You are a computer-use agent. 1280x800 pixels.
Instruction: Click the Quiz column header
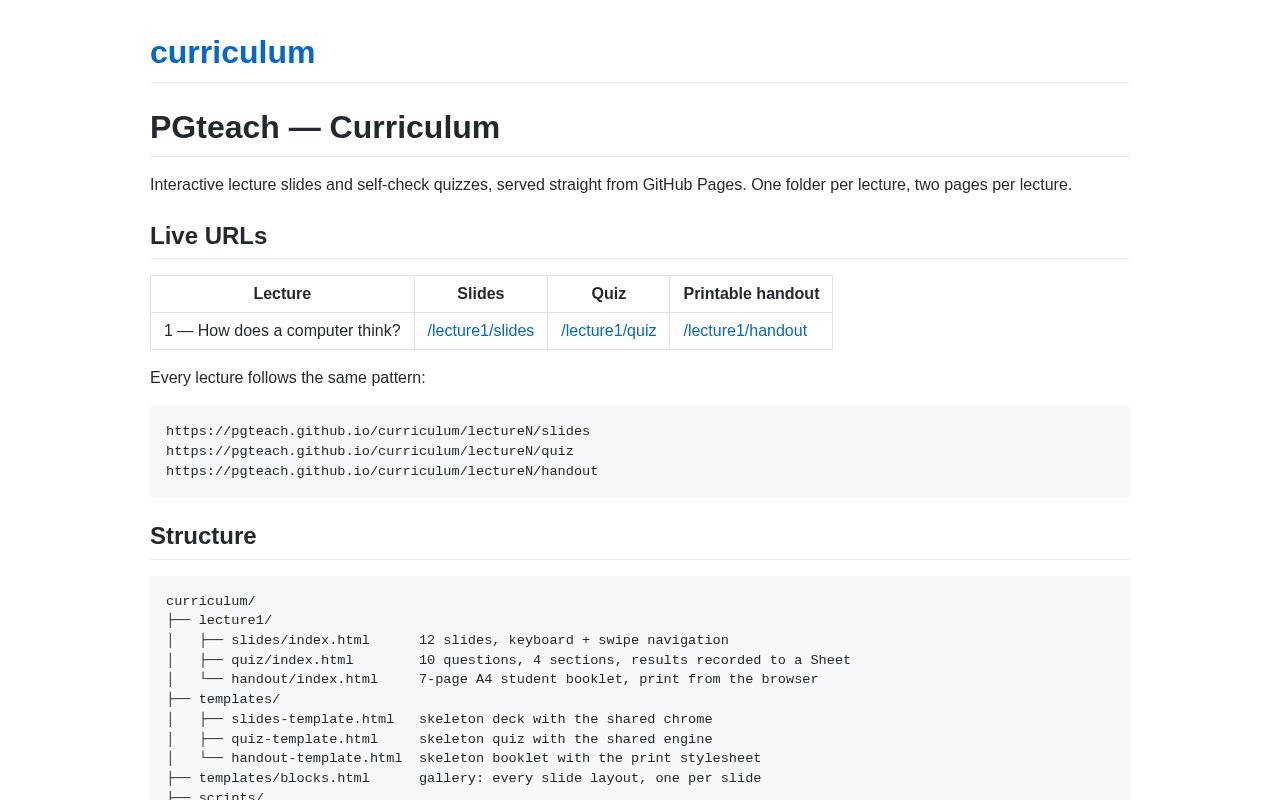tap(609, 294)
